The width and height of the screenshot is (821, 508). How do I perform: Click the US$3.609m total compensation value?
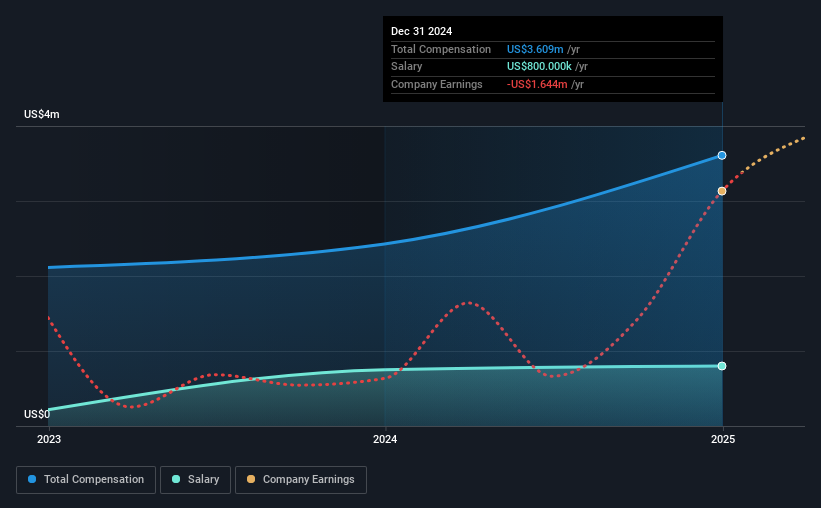pos(535,49)
